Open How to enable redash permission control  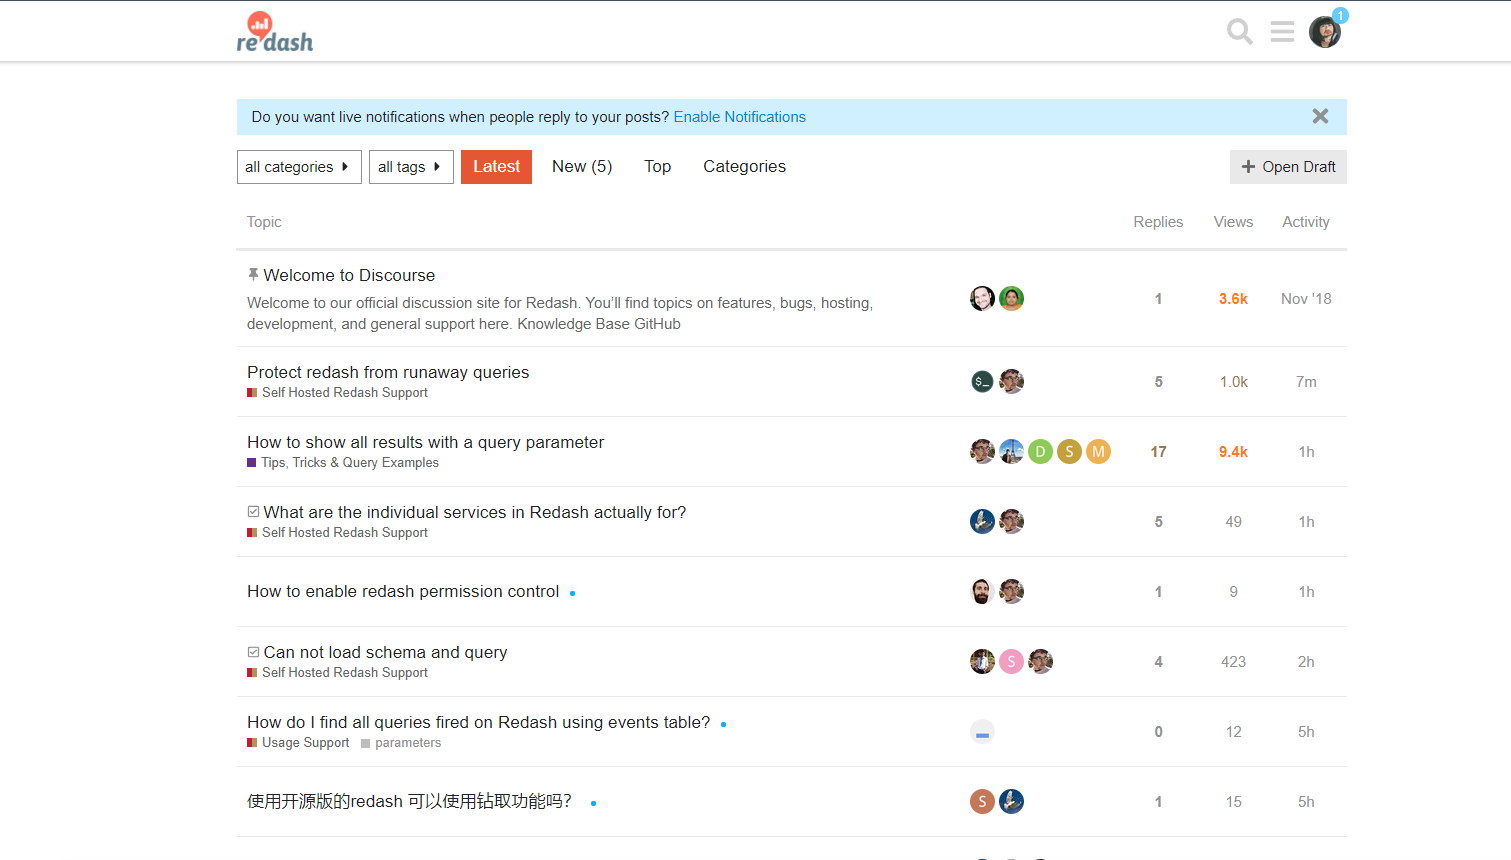coord(403,592)
